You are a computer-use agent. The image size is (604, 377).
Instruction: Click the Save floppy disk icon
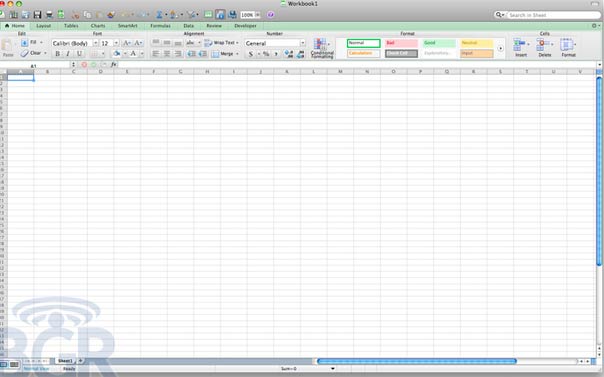pos(37,15)
